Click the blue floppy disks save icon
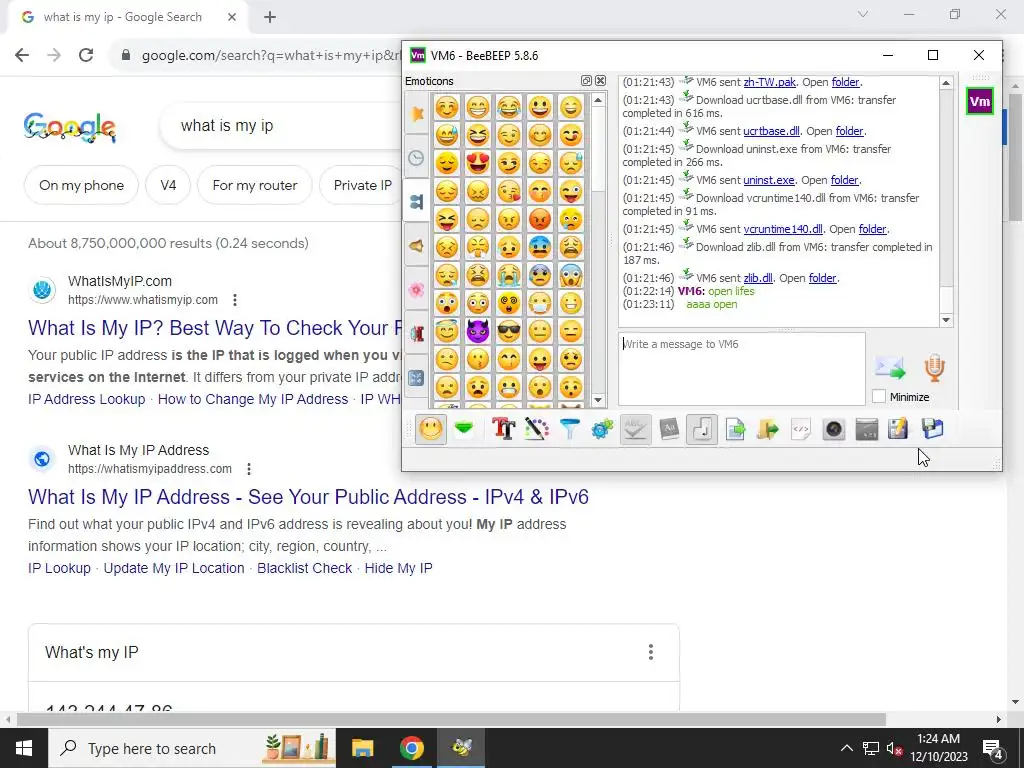Screen dimensions: 1024x768 (x=933, y=429)
